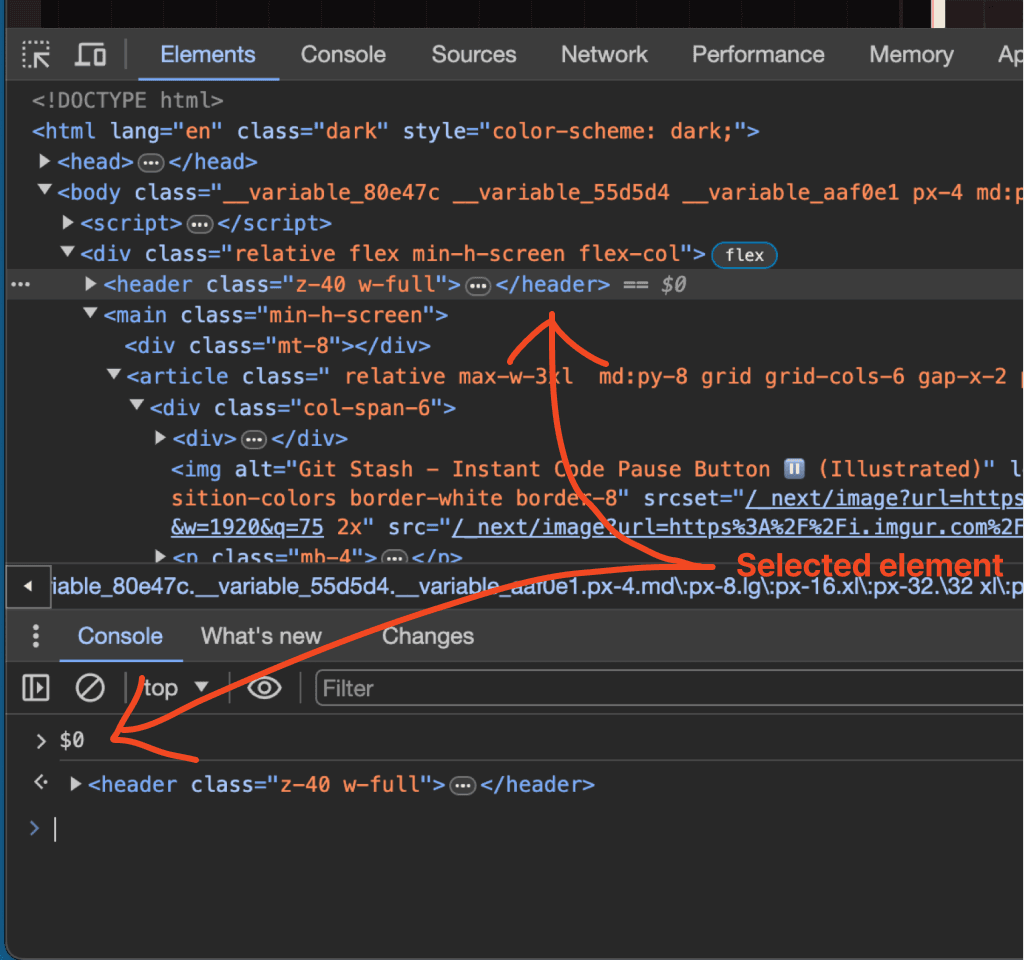This screenshot has width=1024, height=960.
Task: Open the &w=1920&q=75 link
Action: [x=247, y=527]
